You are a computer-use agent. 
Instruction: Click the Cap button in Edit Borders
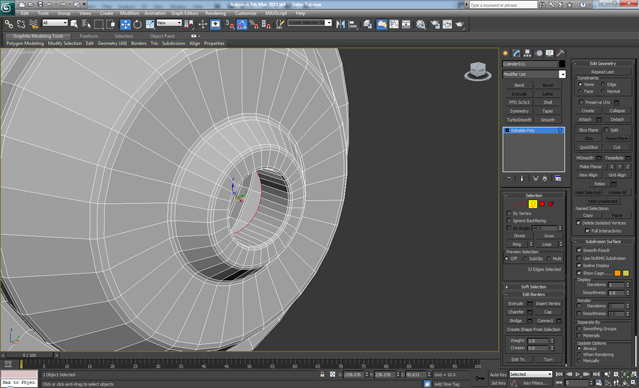pos(548,312)
